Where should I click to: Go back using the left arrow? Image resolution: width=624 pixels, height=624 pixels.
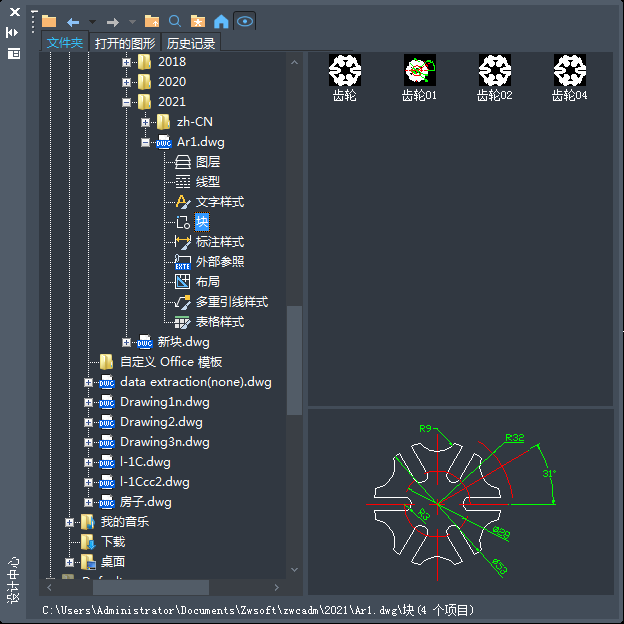(73, 21)
